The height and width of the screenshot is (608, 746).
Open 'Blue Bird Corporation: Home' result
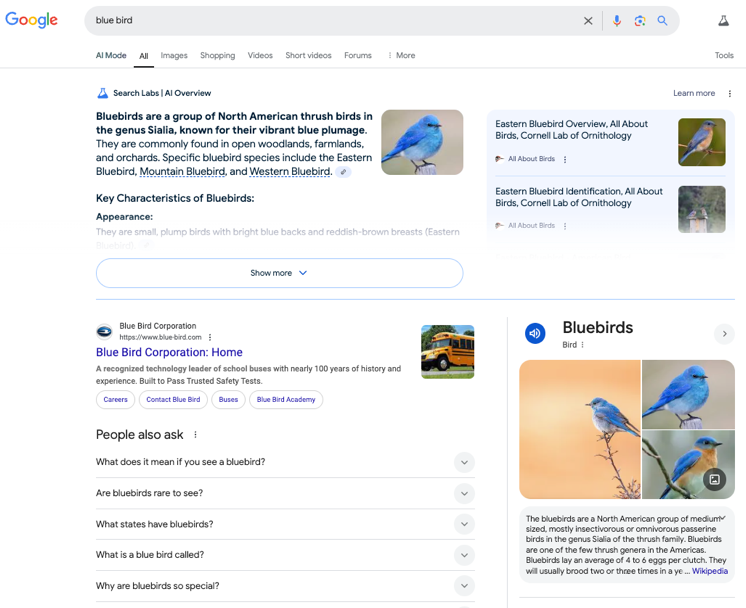169,353
